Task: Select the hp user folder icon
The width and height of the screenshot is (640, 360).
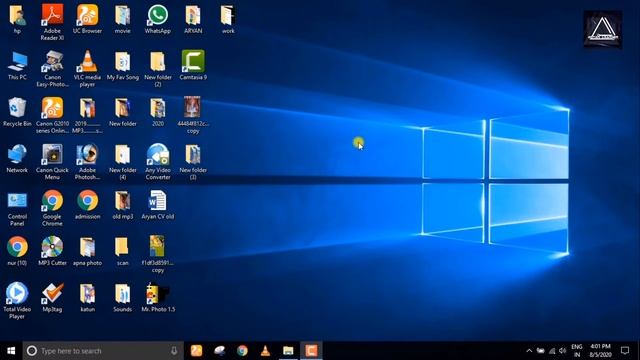Action: (x=17, y=19)
